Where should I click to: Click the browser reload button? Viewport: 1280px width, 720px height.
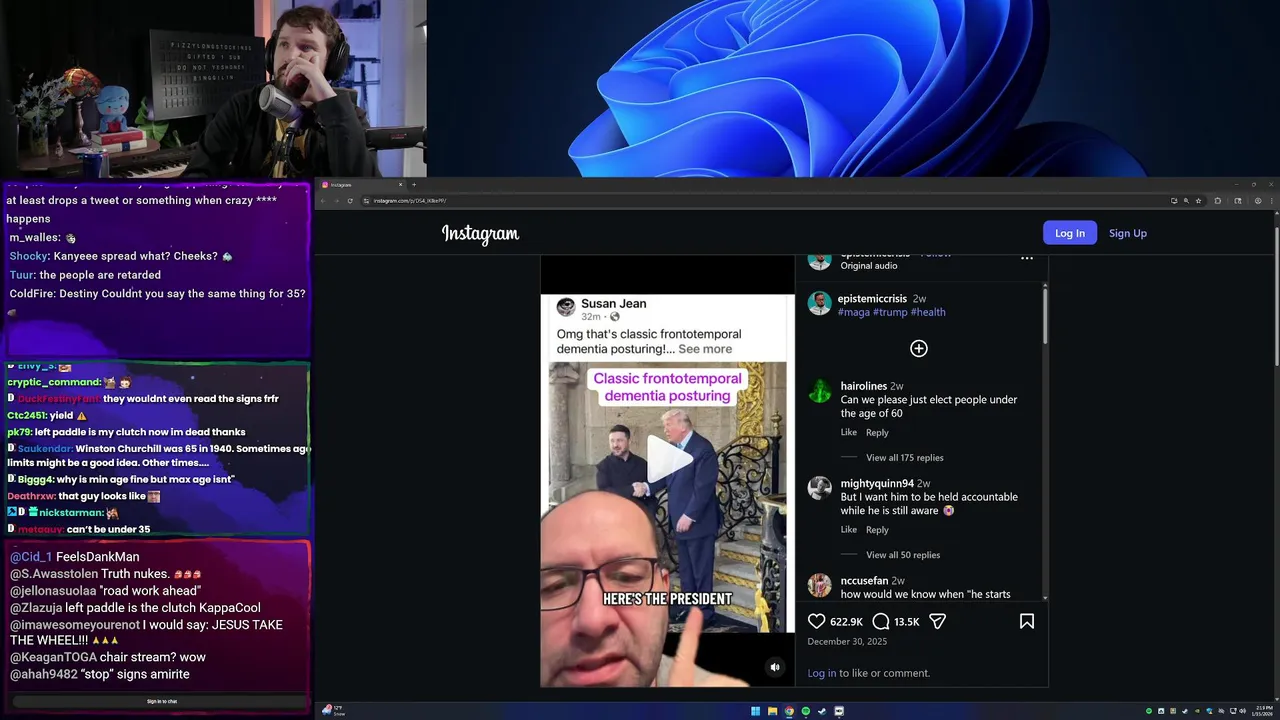click(x=350, y=201)
